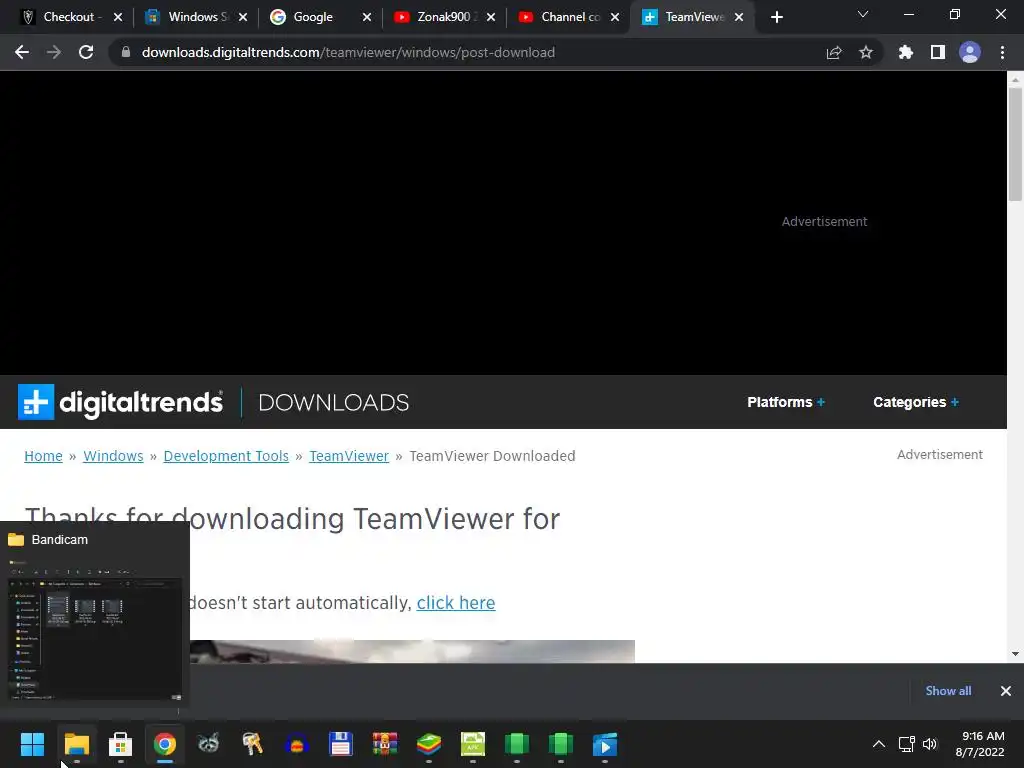The width and height of the screenshot is (1024, 768).
Task: Click the forward navigation arrow
Action: 54,52
